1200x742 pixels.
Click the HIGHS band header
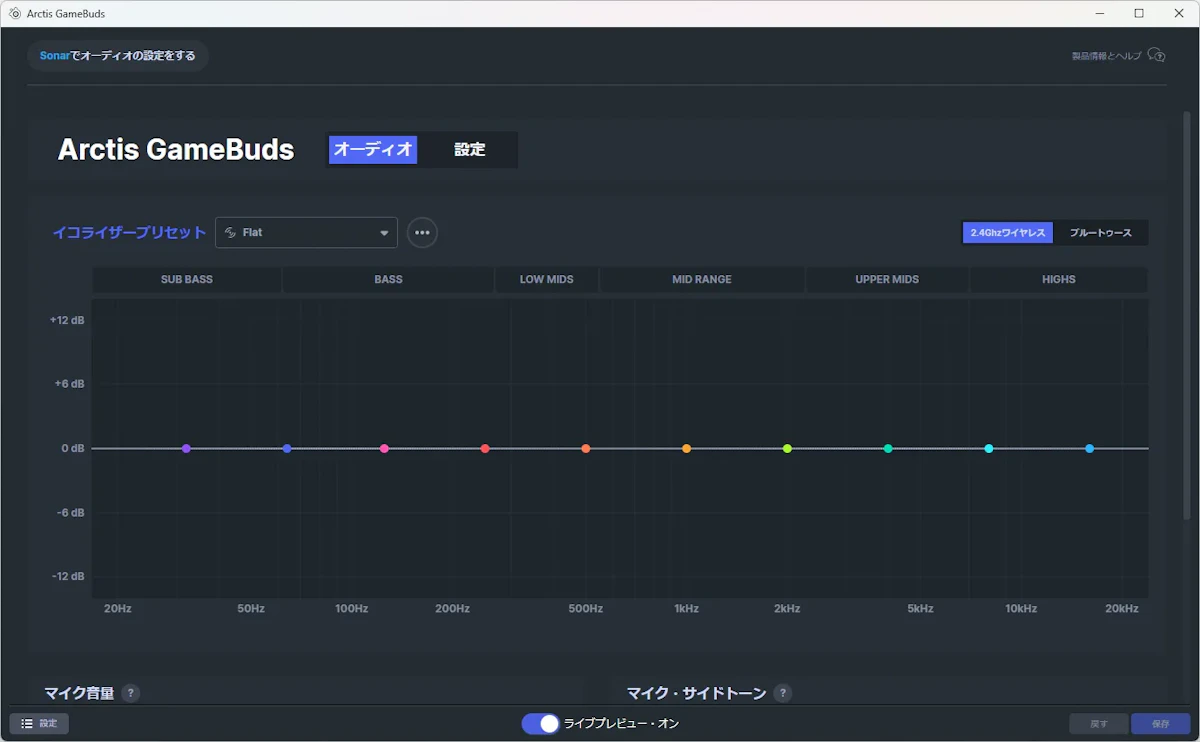pos(1059,280)
